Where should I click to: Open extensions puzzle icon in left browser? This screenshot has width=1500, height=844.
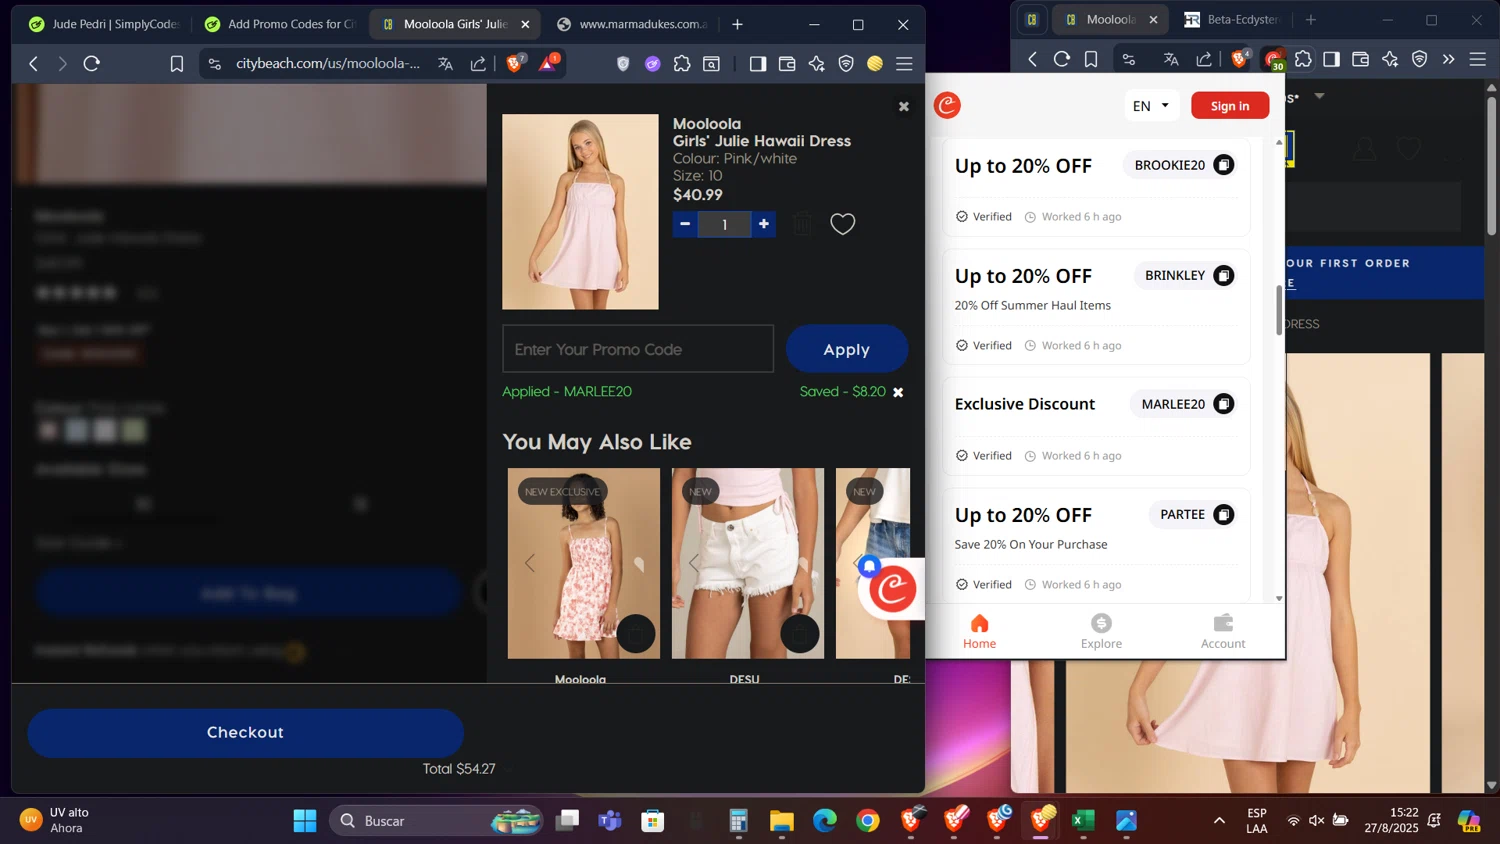[682, 63]
